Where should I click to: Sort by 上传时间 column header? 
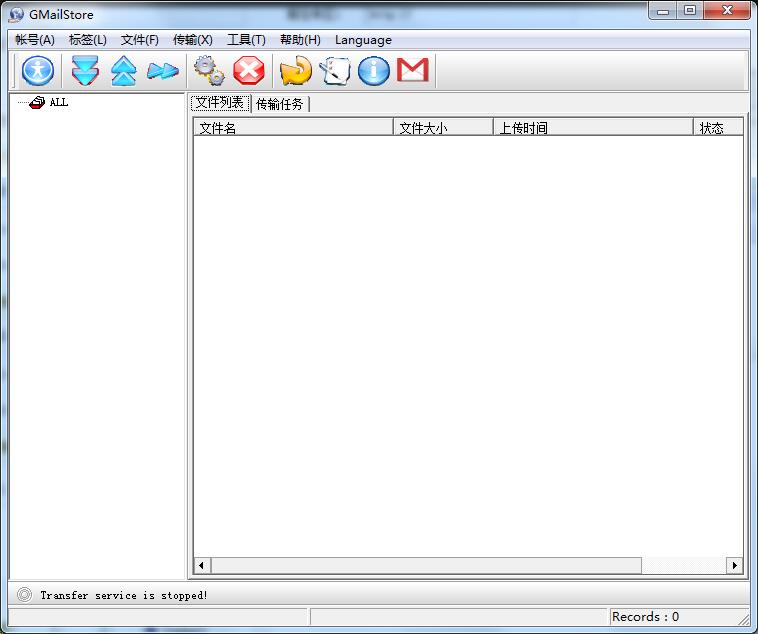coord(592,128)
